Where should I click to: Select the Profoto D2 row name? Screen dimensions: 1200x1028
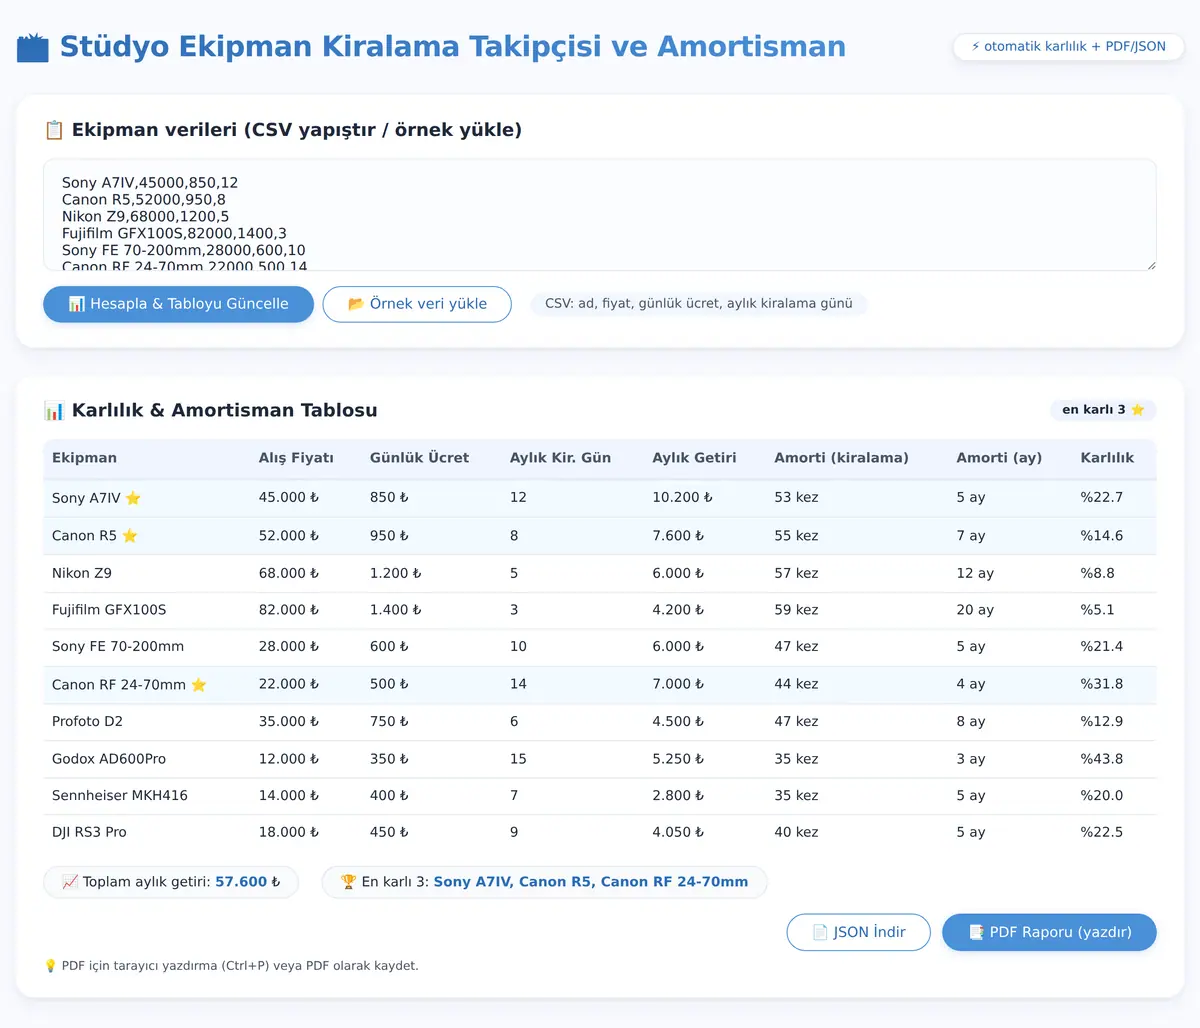coord(87,721)
